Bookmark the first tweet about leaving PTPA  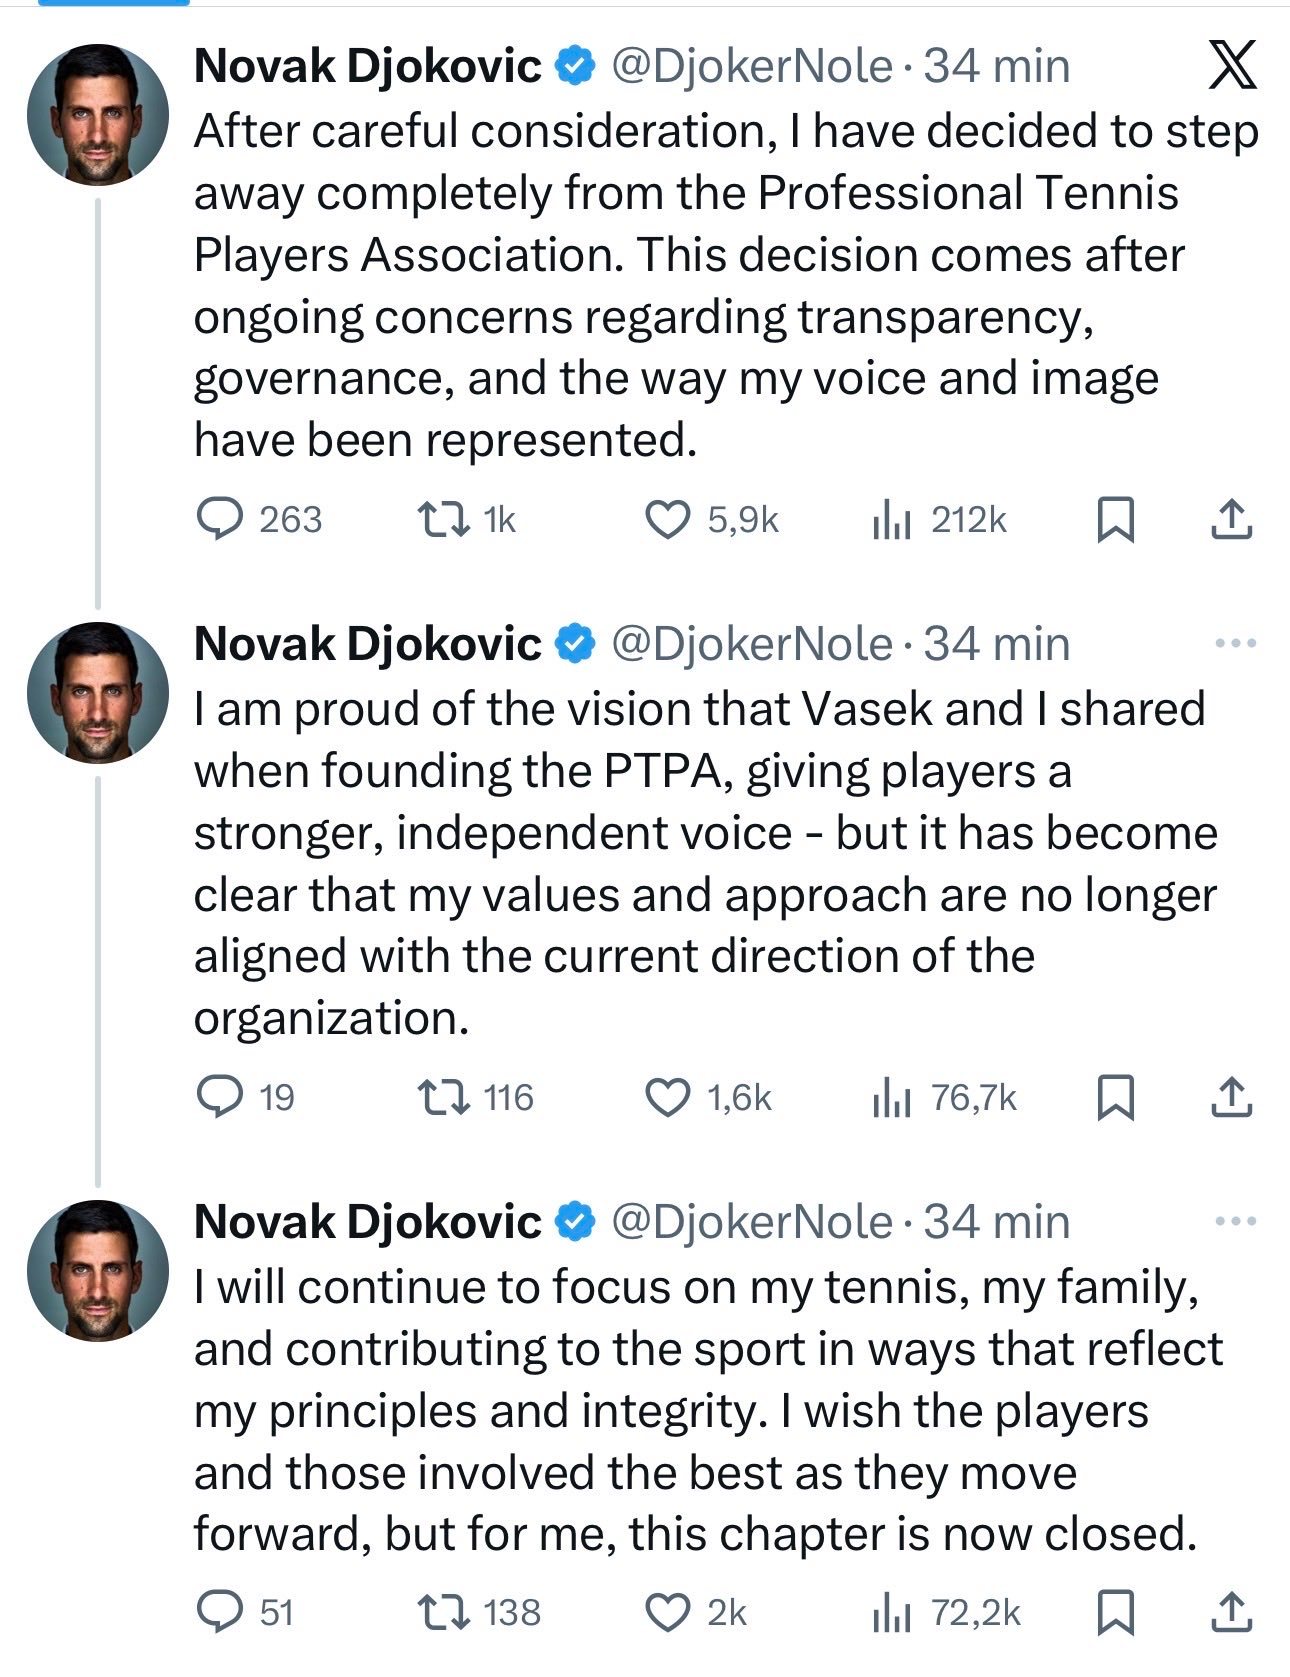tap(1115, 520)
